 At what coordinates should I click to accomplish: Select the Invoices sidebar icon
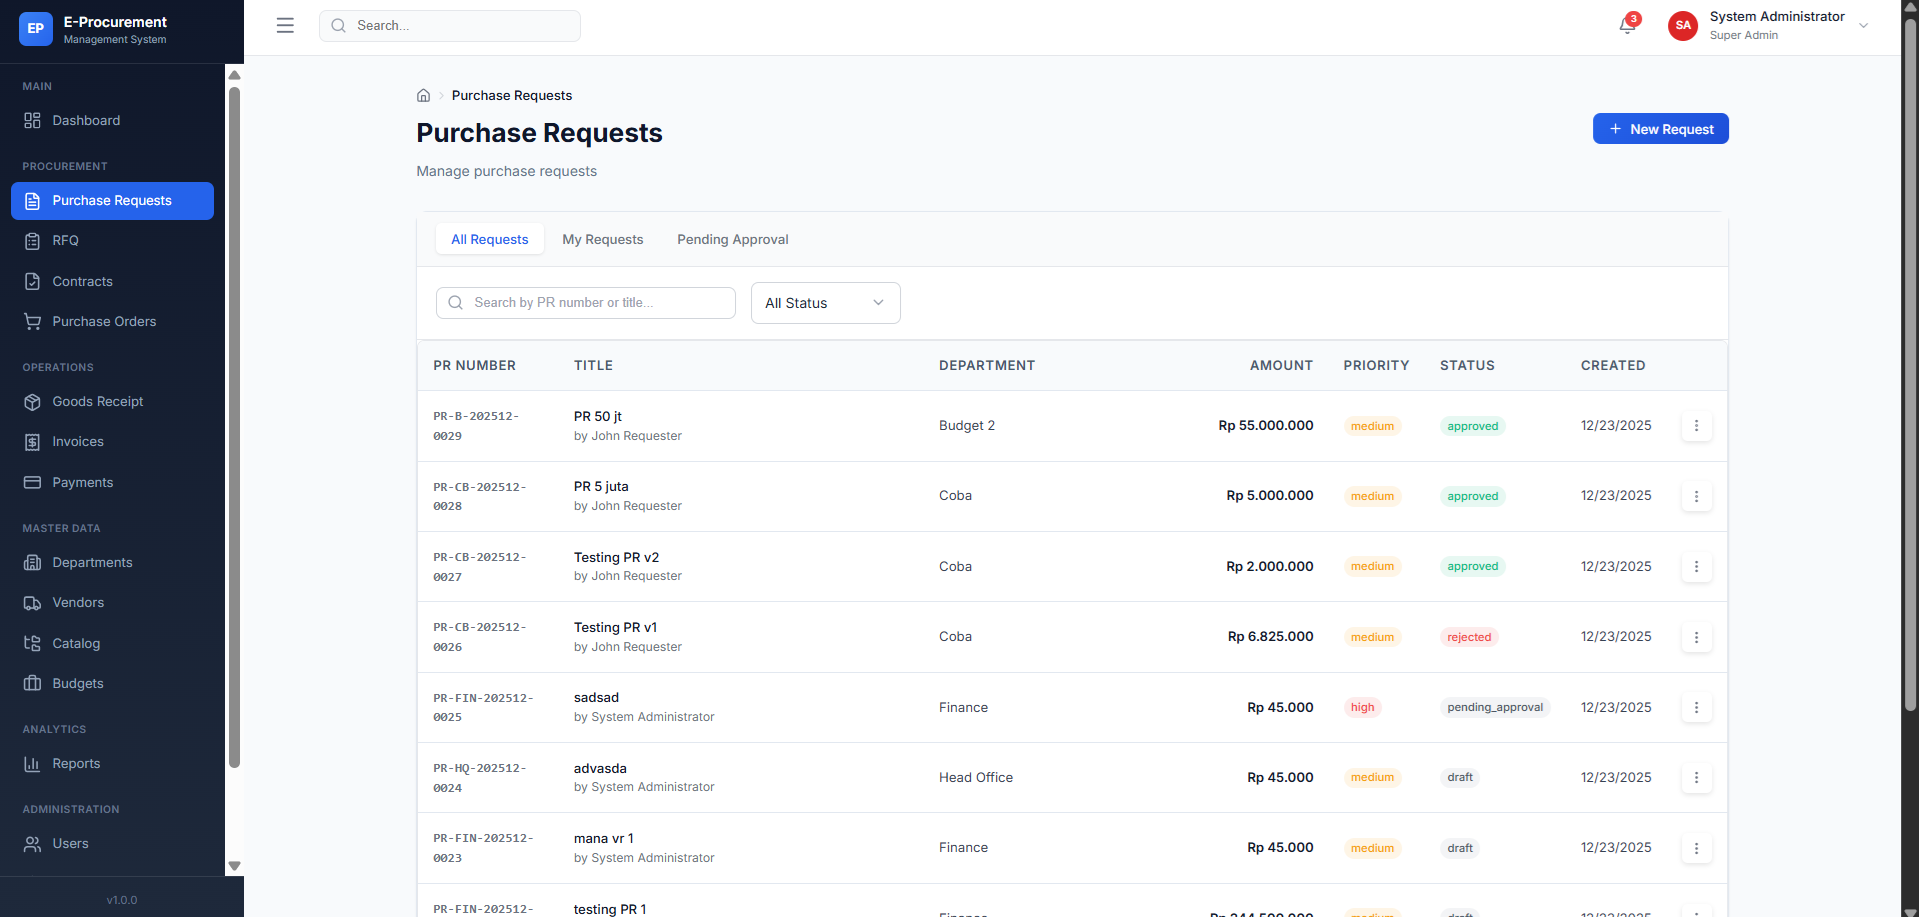32,441
